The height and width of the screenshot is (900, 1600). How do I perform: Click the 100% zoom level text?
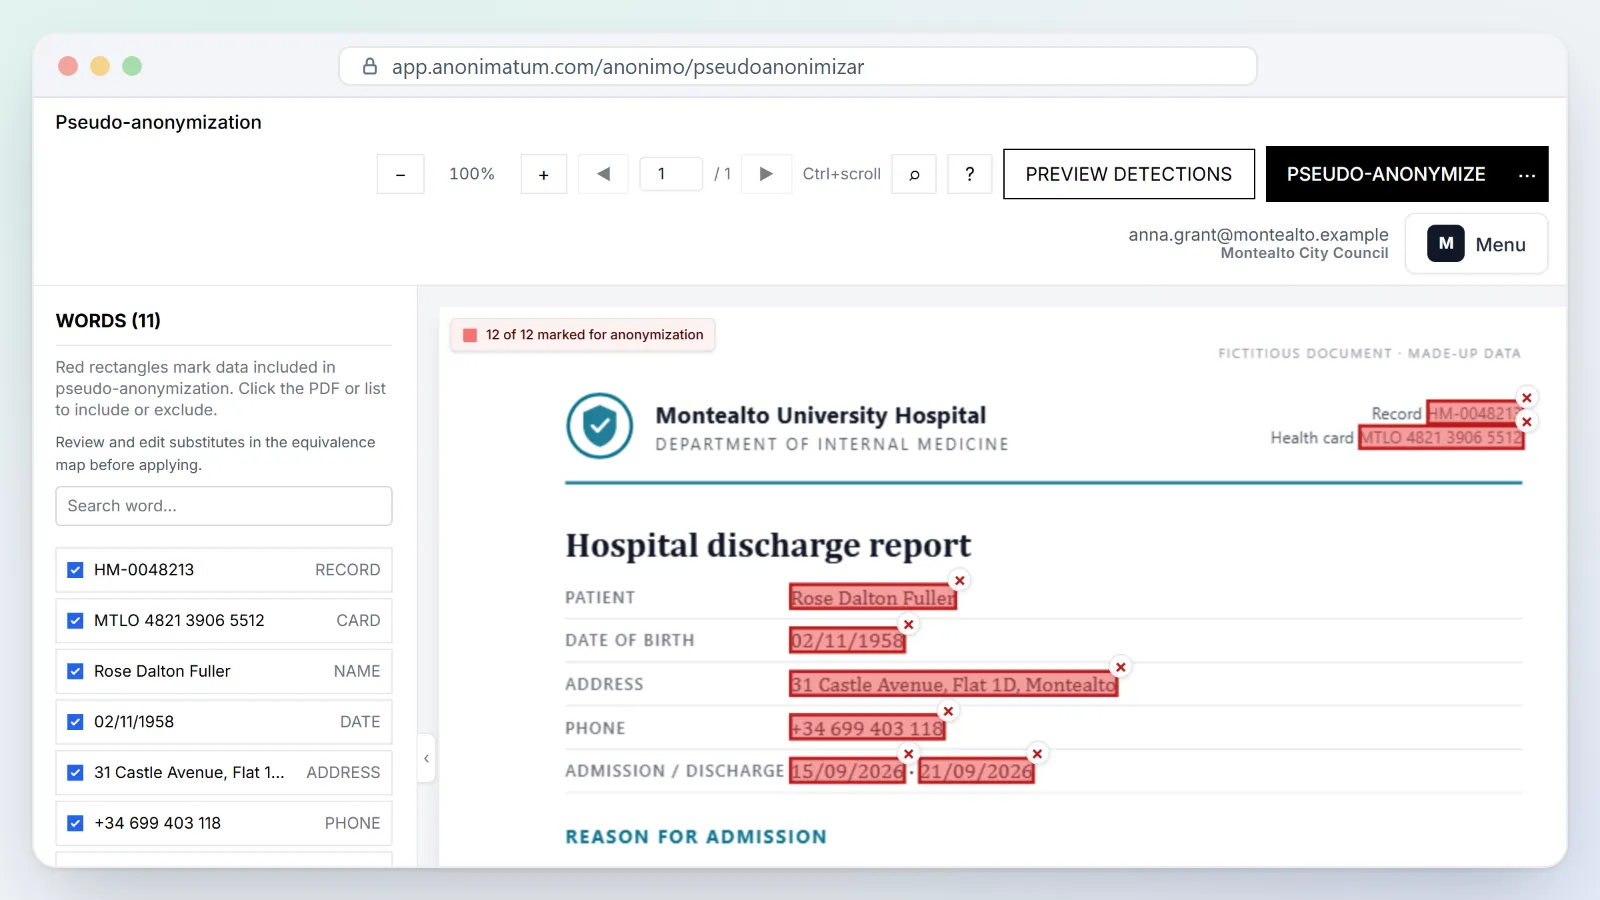coord(472,174)
